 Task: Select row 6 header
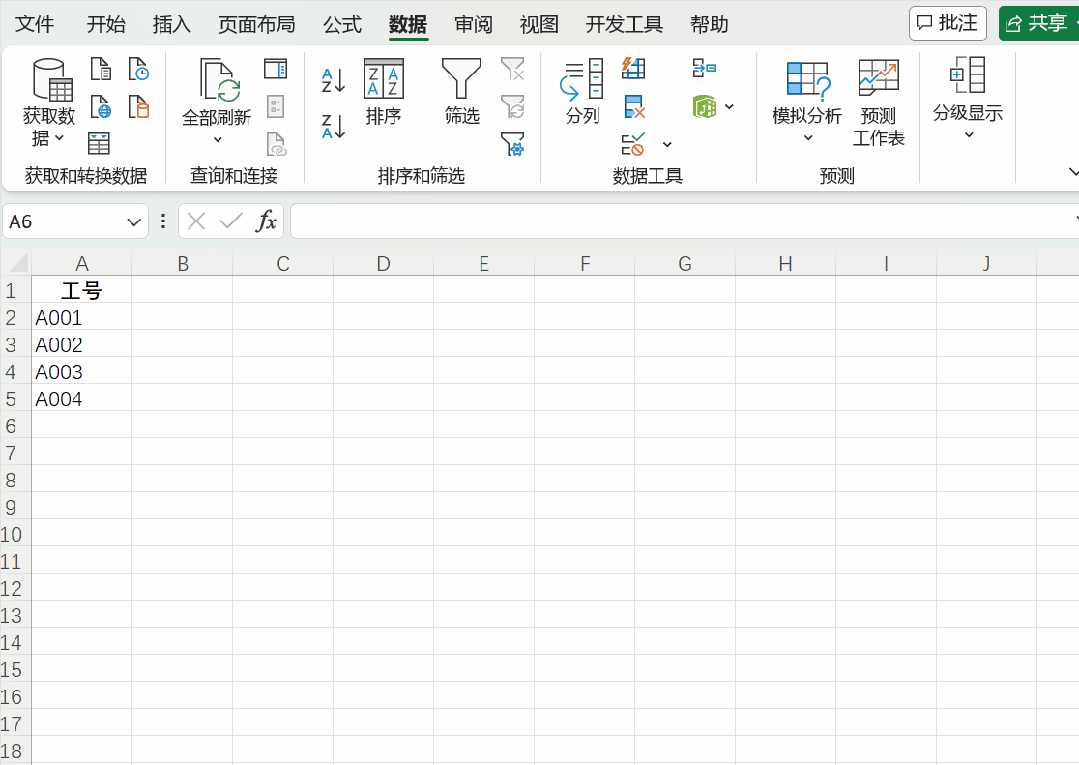15,426
